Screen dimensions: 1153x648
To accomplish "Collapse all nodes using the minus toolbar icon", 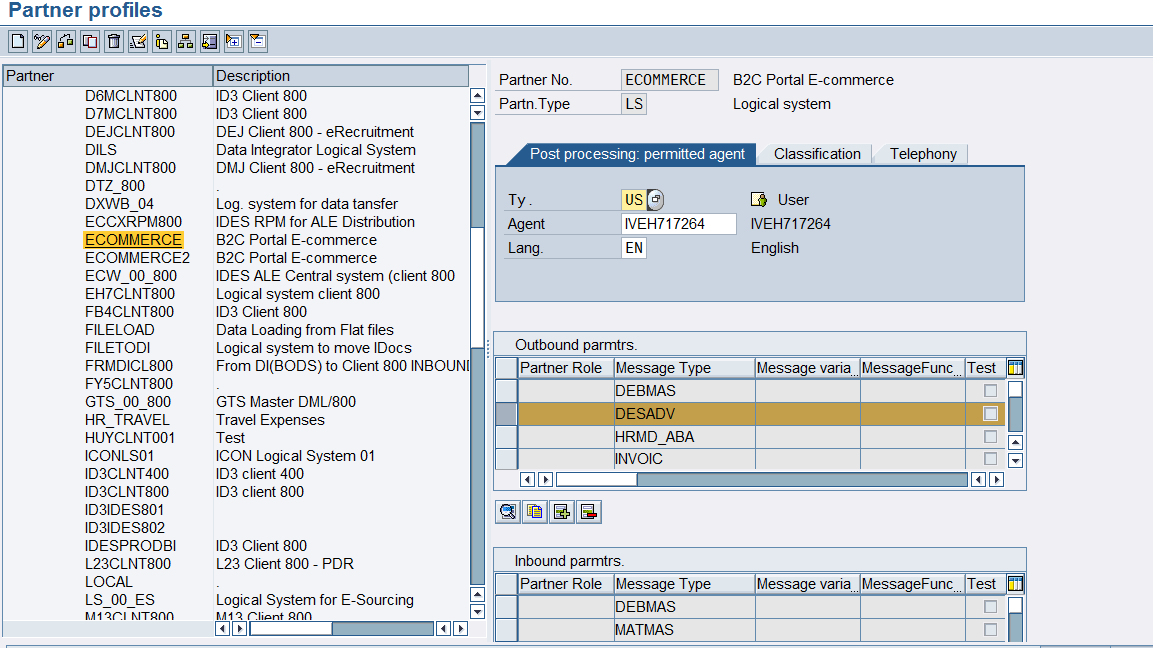I will 257,41.
